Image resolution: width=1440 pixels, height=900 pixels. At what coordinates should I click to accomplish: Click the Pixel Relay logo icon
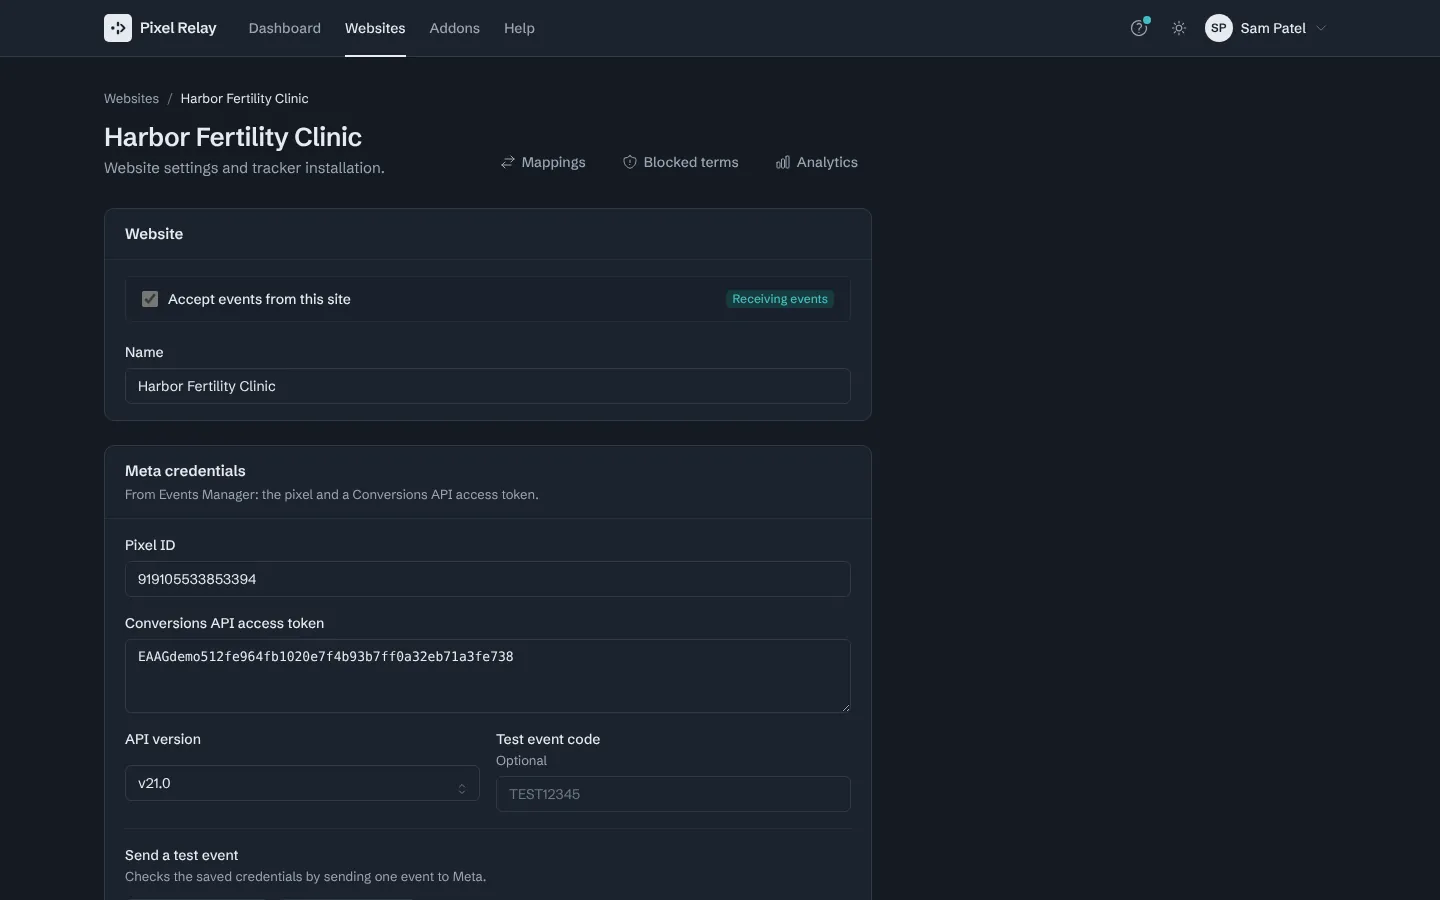(118, 28)
